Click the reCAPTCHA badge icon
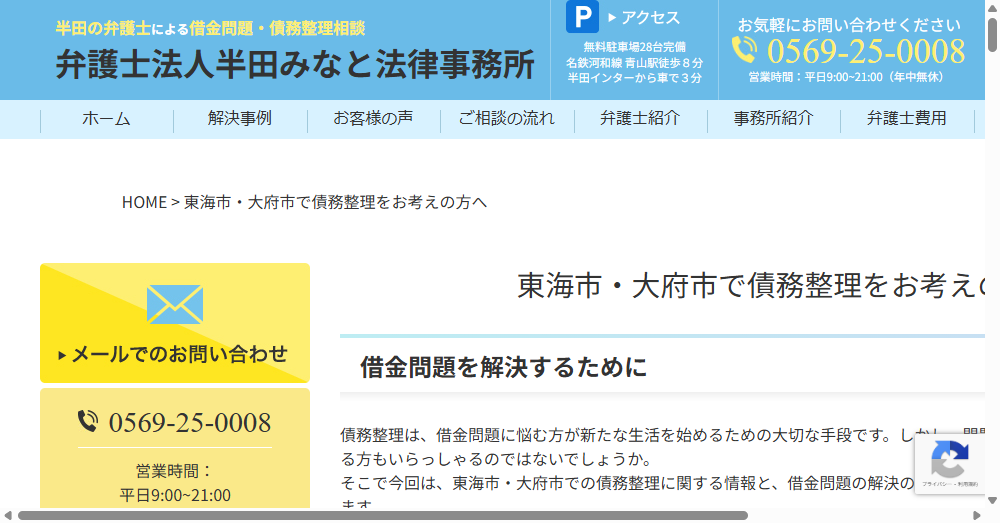Image resolution: width=1000 pixels, height=523 pixels. pos(948,460)
